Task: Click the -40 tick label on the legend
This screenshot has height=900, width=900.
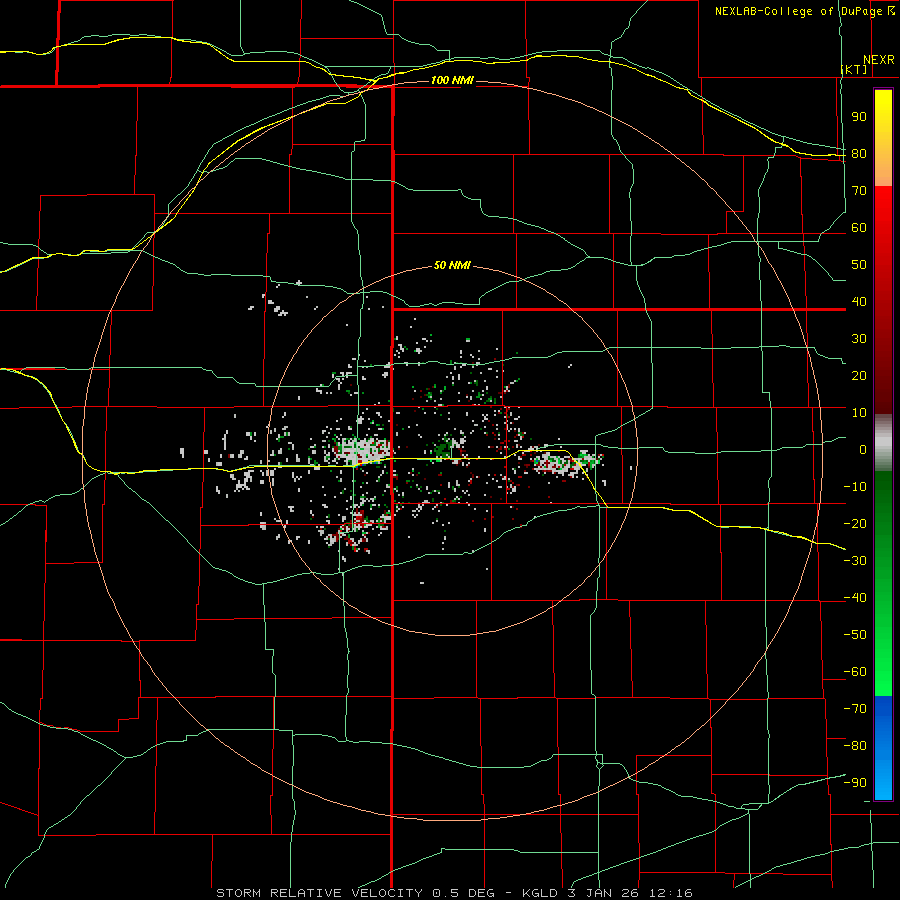Action: (x=855, y=598)
